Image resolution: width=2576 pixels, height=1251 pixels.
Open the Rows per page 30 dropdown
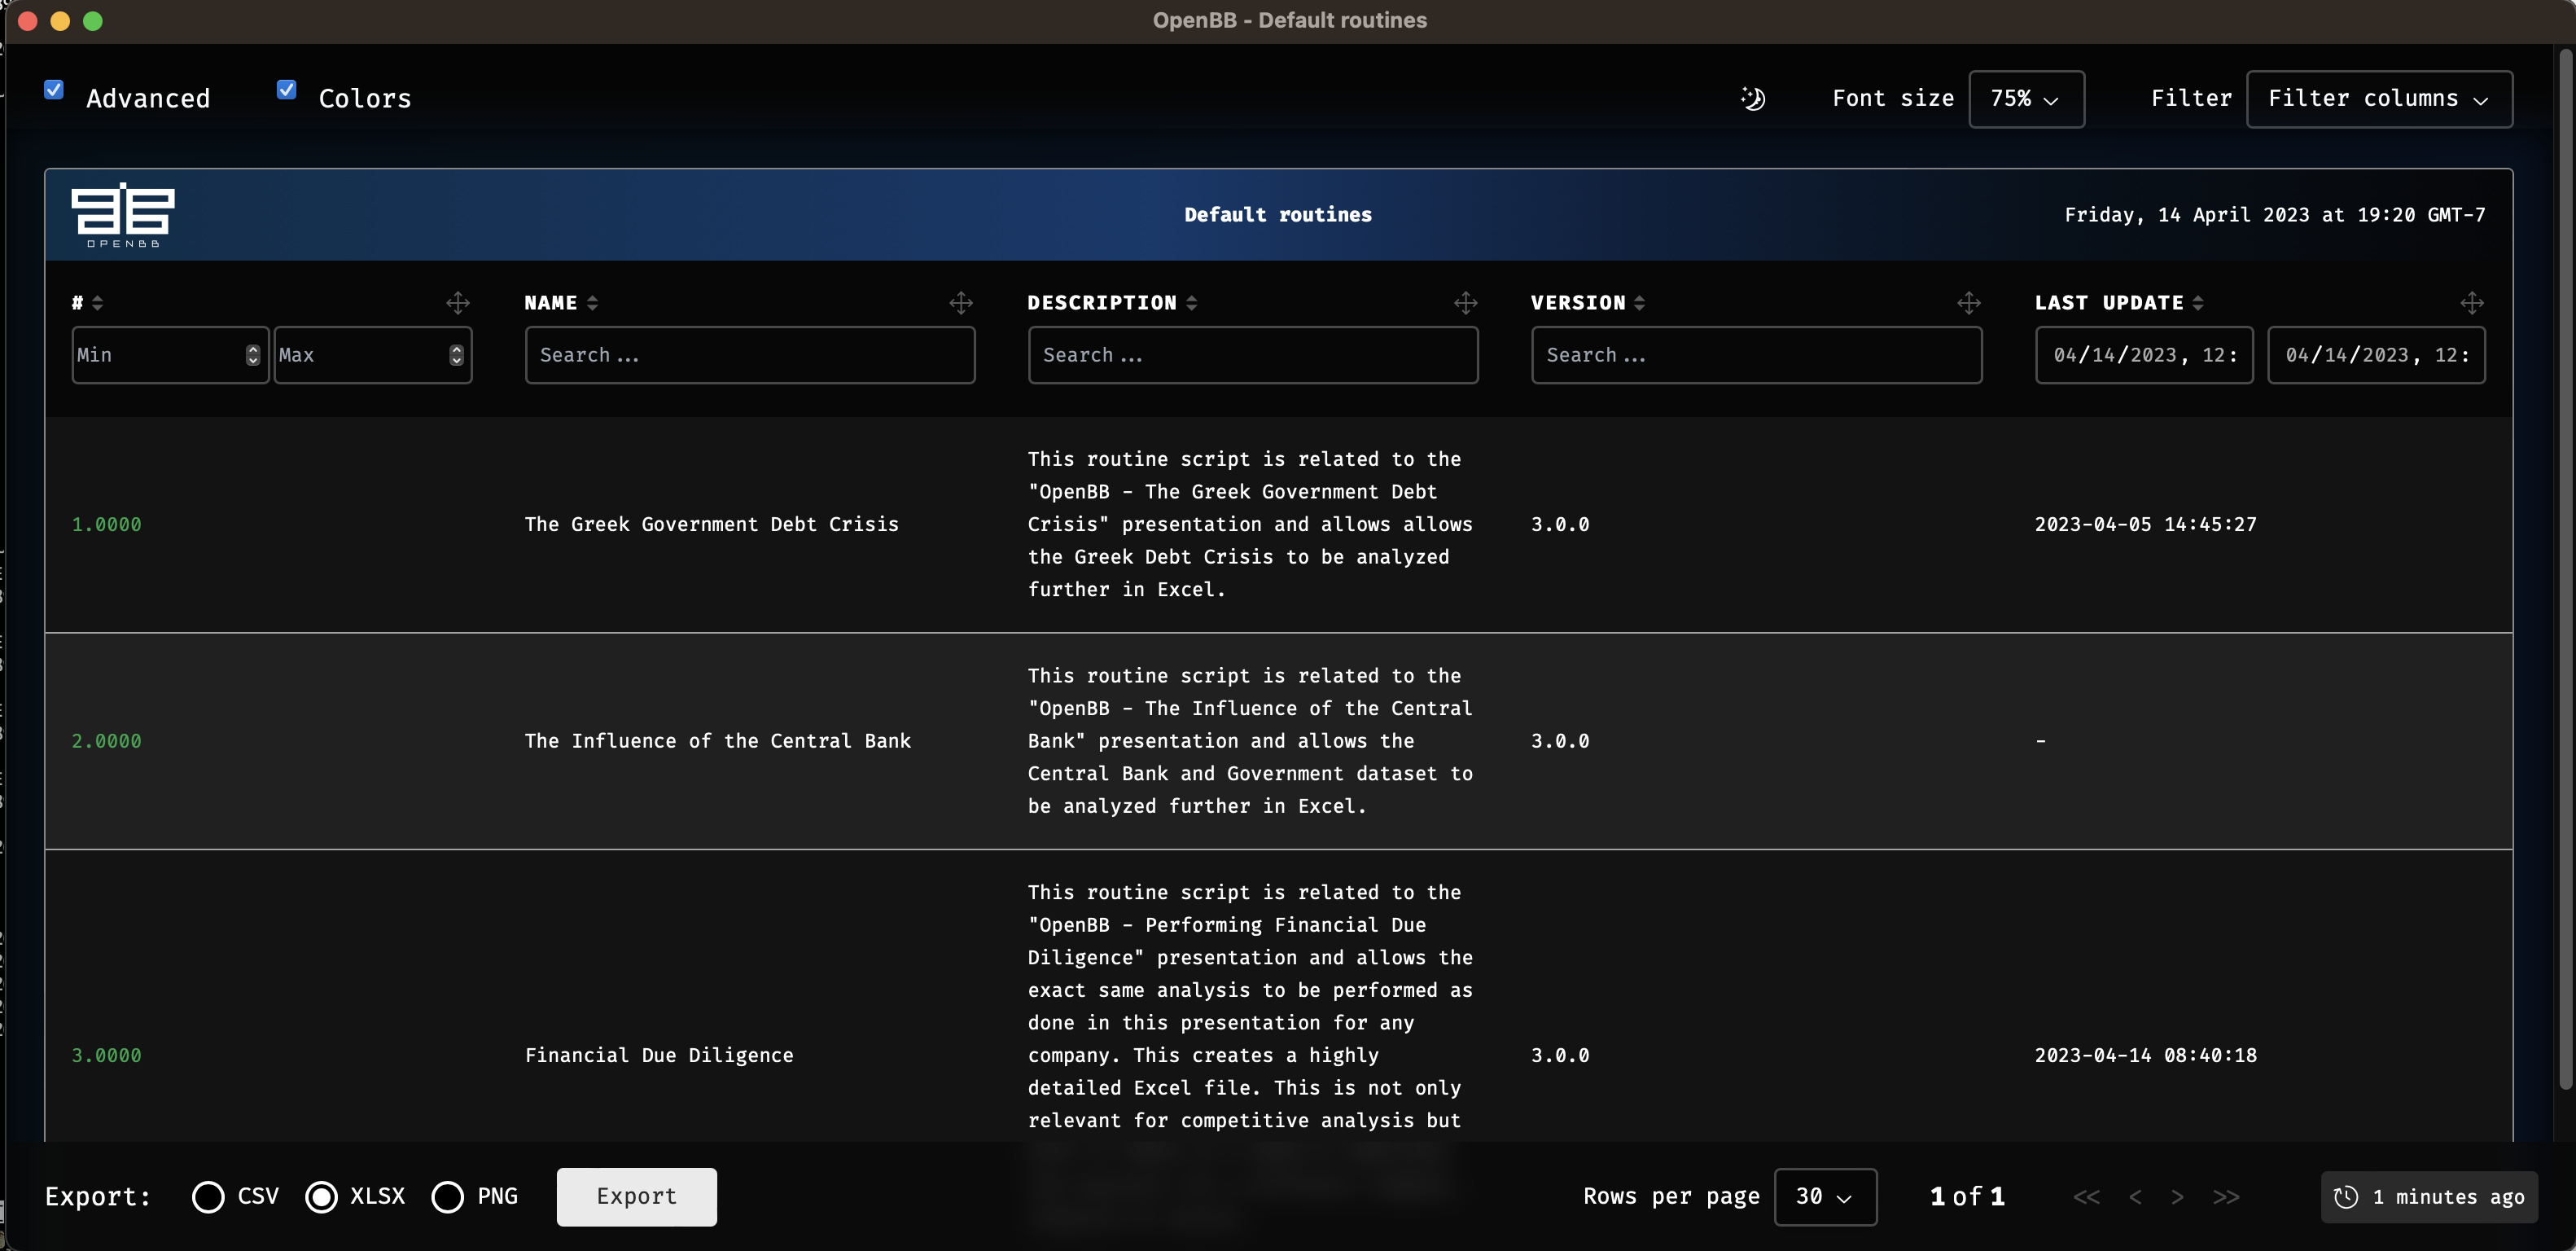tap(1825, 1197)
